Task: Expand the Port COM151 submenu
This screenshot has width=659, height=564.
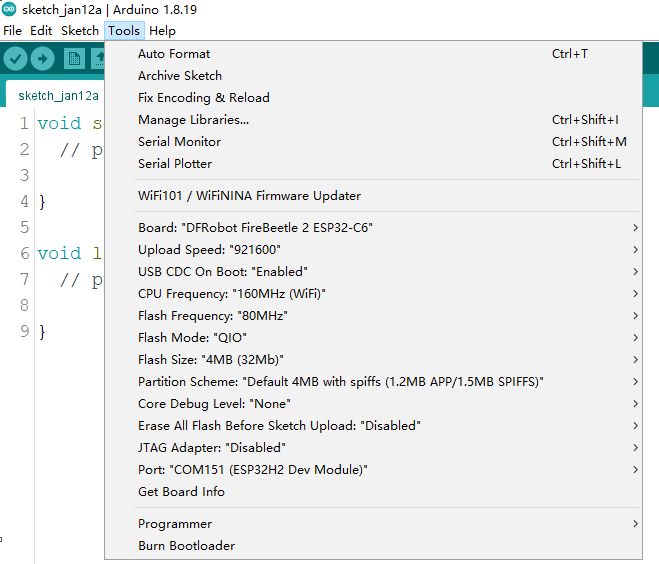Action: point(373,469)
